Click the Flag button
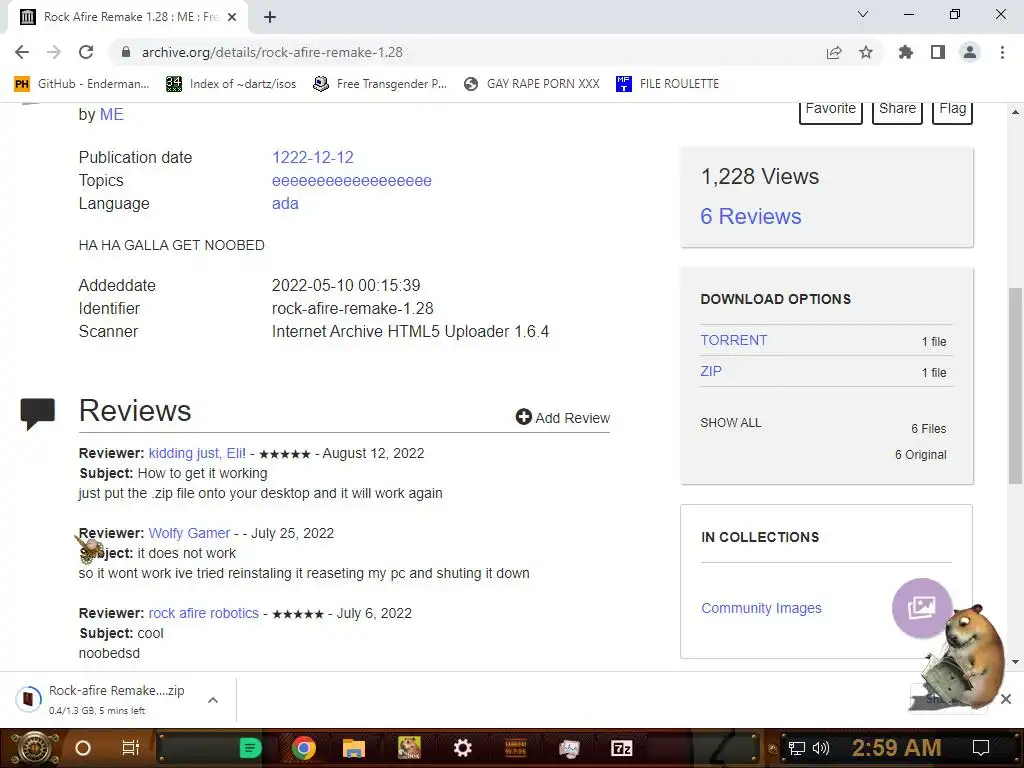 [953, 110]
